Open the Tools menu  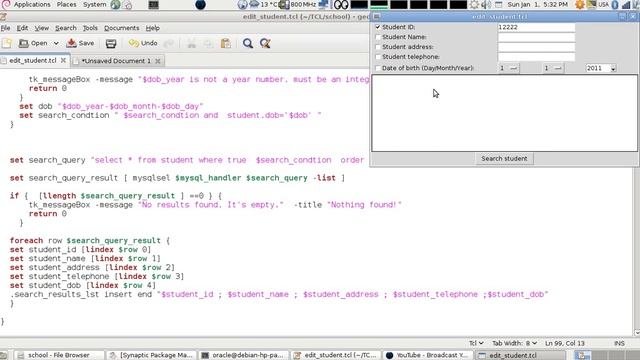pyautogui.click(x=90, y=28)
